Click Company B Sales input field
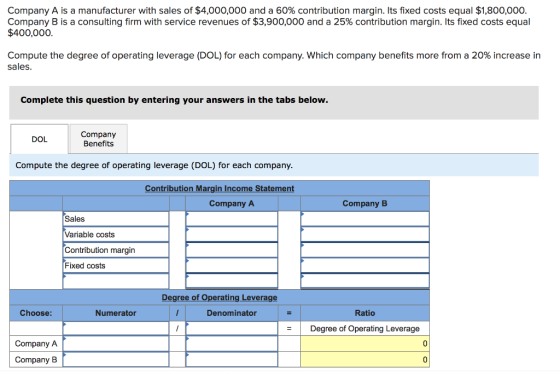 [x=365, y=219]
